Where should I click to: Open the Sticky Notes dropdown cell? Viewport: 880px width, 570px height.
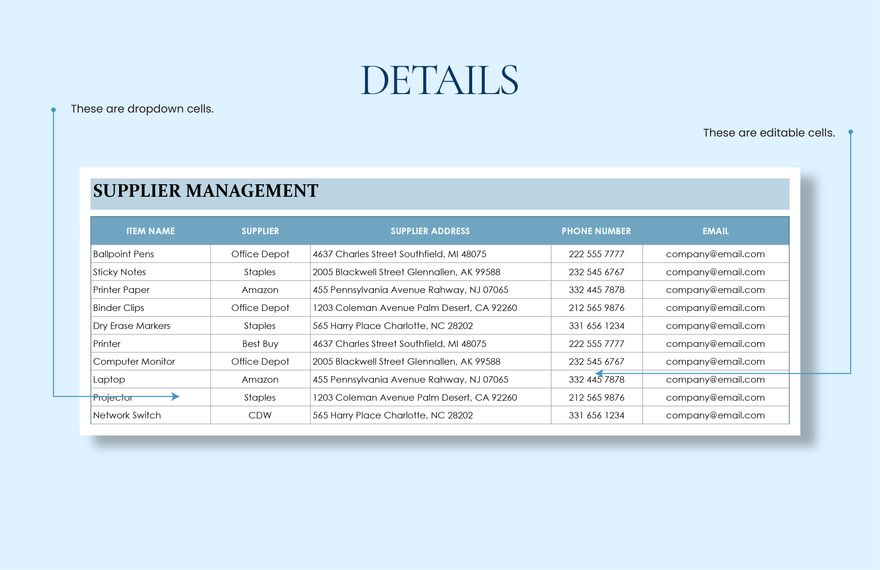pos(150,272)
